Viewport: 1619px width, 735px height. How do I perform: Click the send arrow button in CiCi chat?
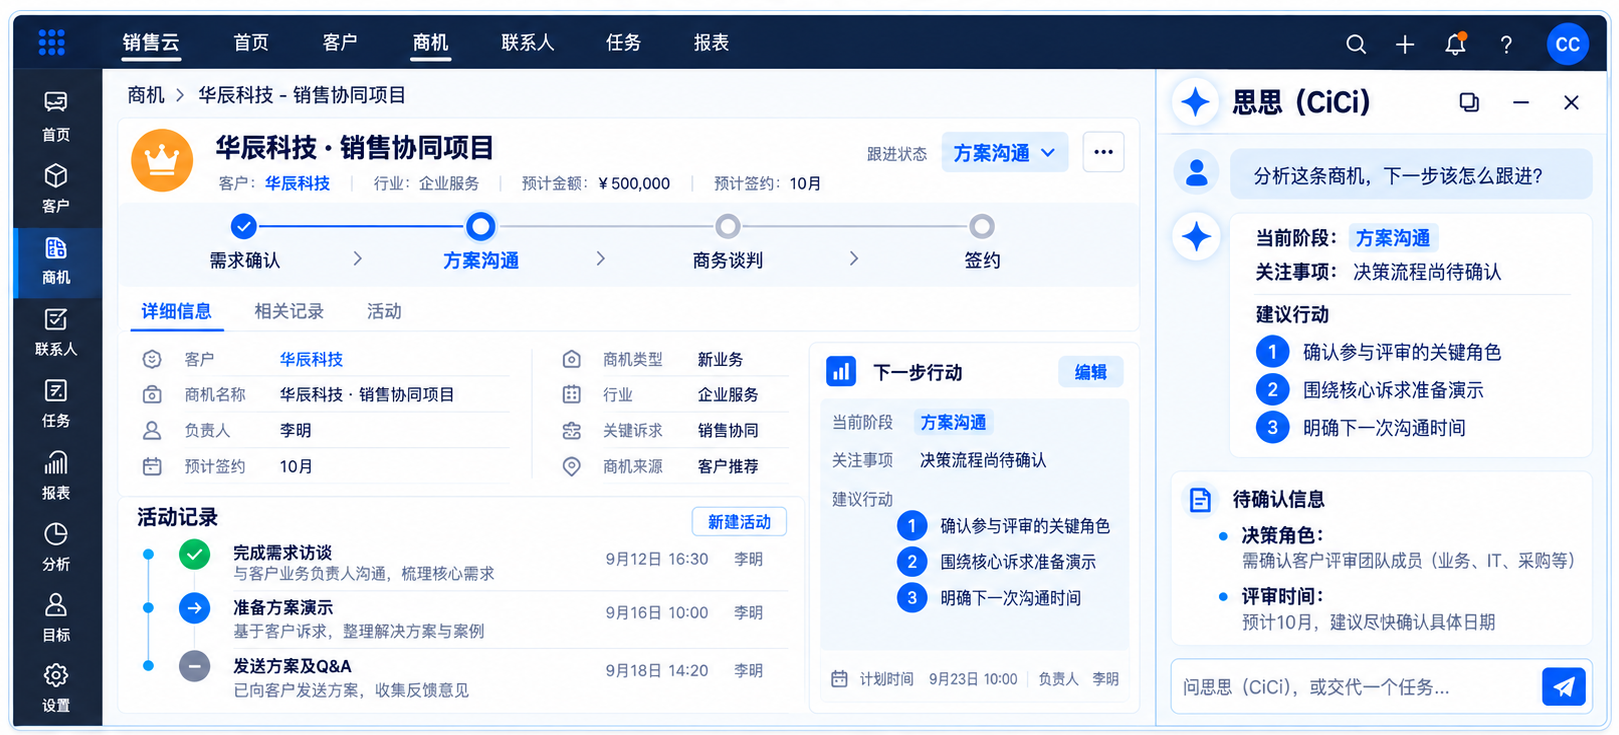tap(1564, 686)
